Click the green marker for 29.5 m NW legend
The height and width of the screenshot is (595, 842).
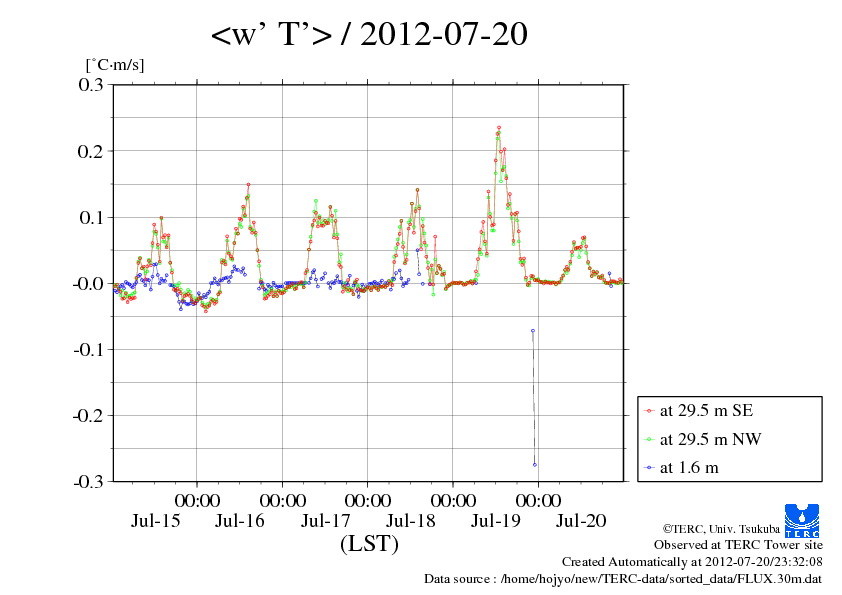pyautogui.click(x=649, y=440)
